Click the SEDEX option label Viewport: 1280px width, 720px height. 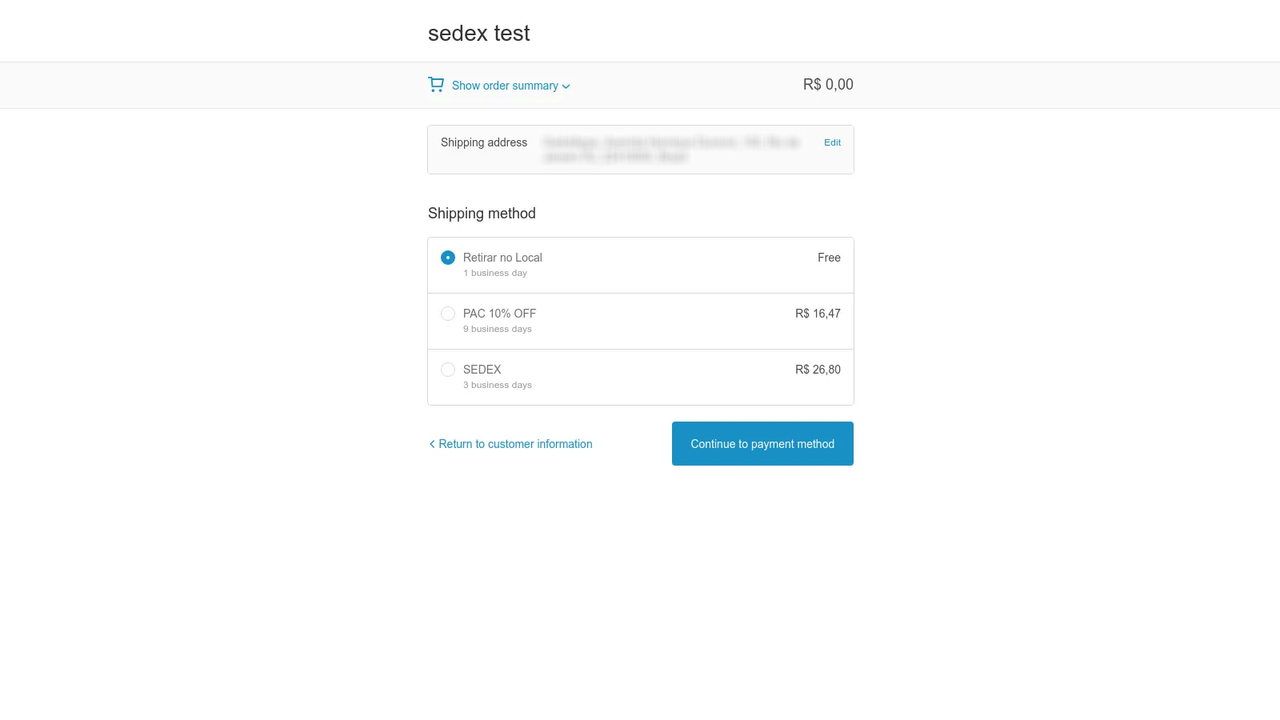pos(482,370)
